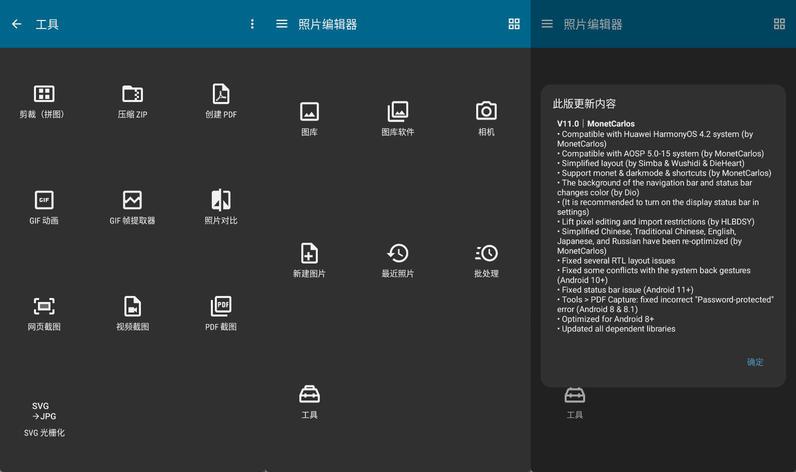Expand the three-dot overflow menu in 工具 header
The image size is (796, 472).
252,24
